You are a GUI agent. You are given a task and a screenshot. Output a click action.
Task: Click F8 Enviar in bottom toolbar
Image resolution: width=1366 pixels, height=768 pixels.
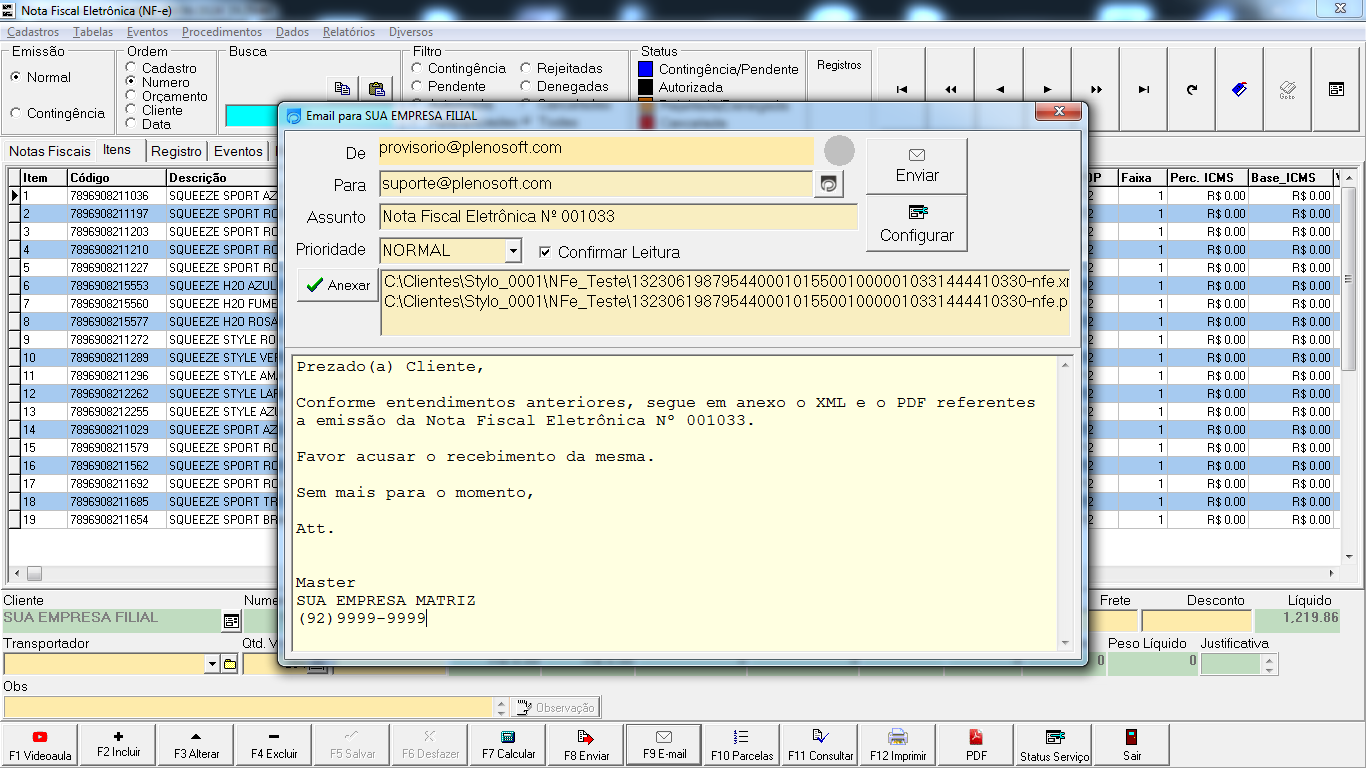(x=586, y=745)
